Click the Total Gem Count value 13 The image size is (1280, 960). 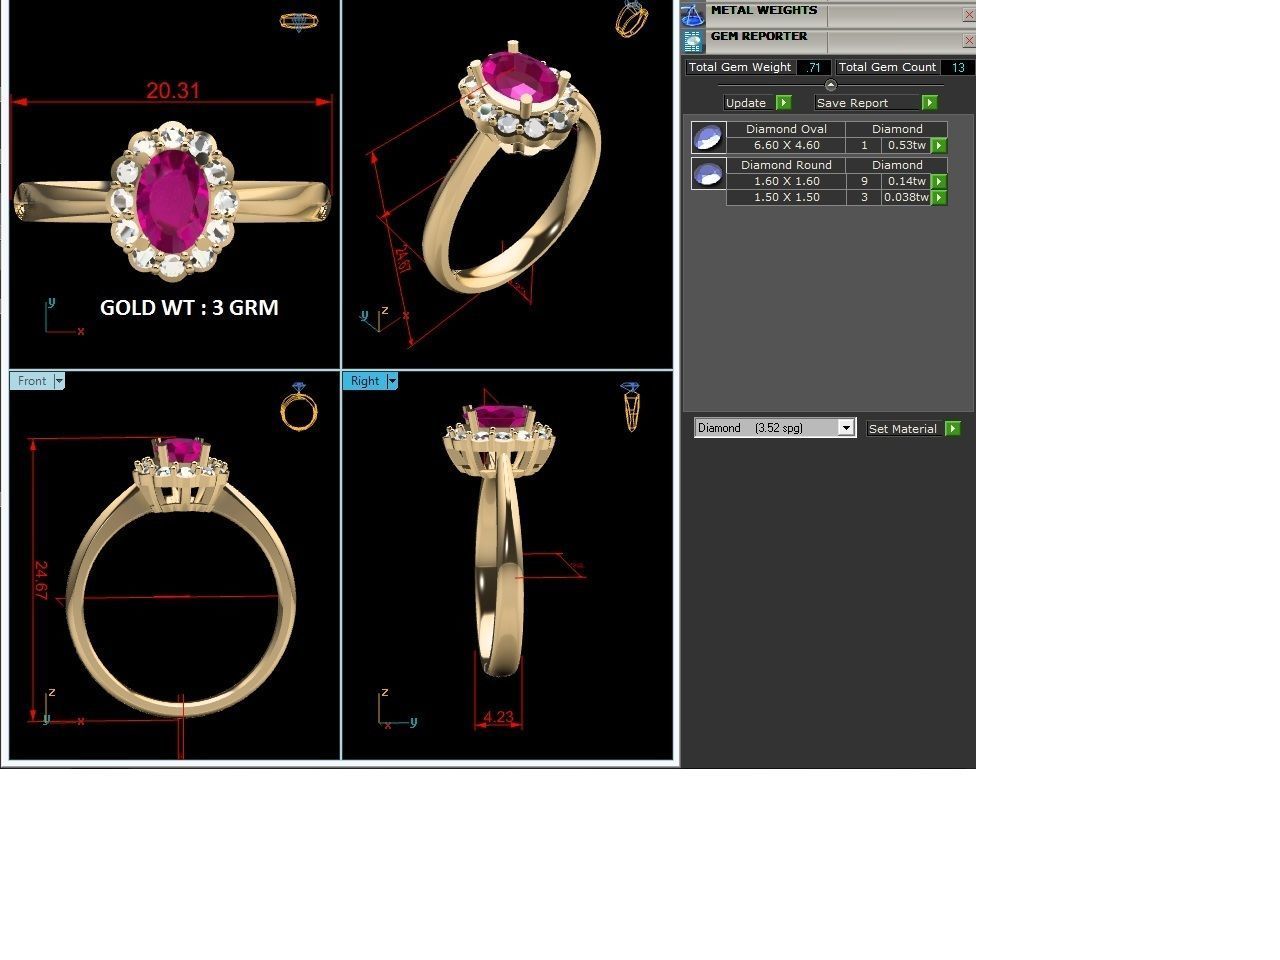(x=958, y=67)
